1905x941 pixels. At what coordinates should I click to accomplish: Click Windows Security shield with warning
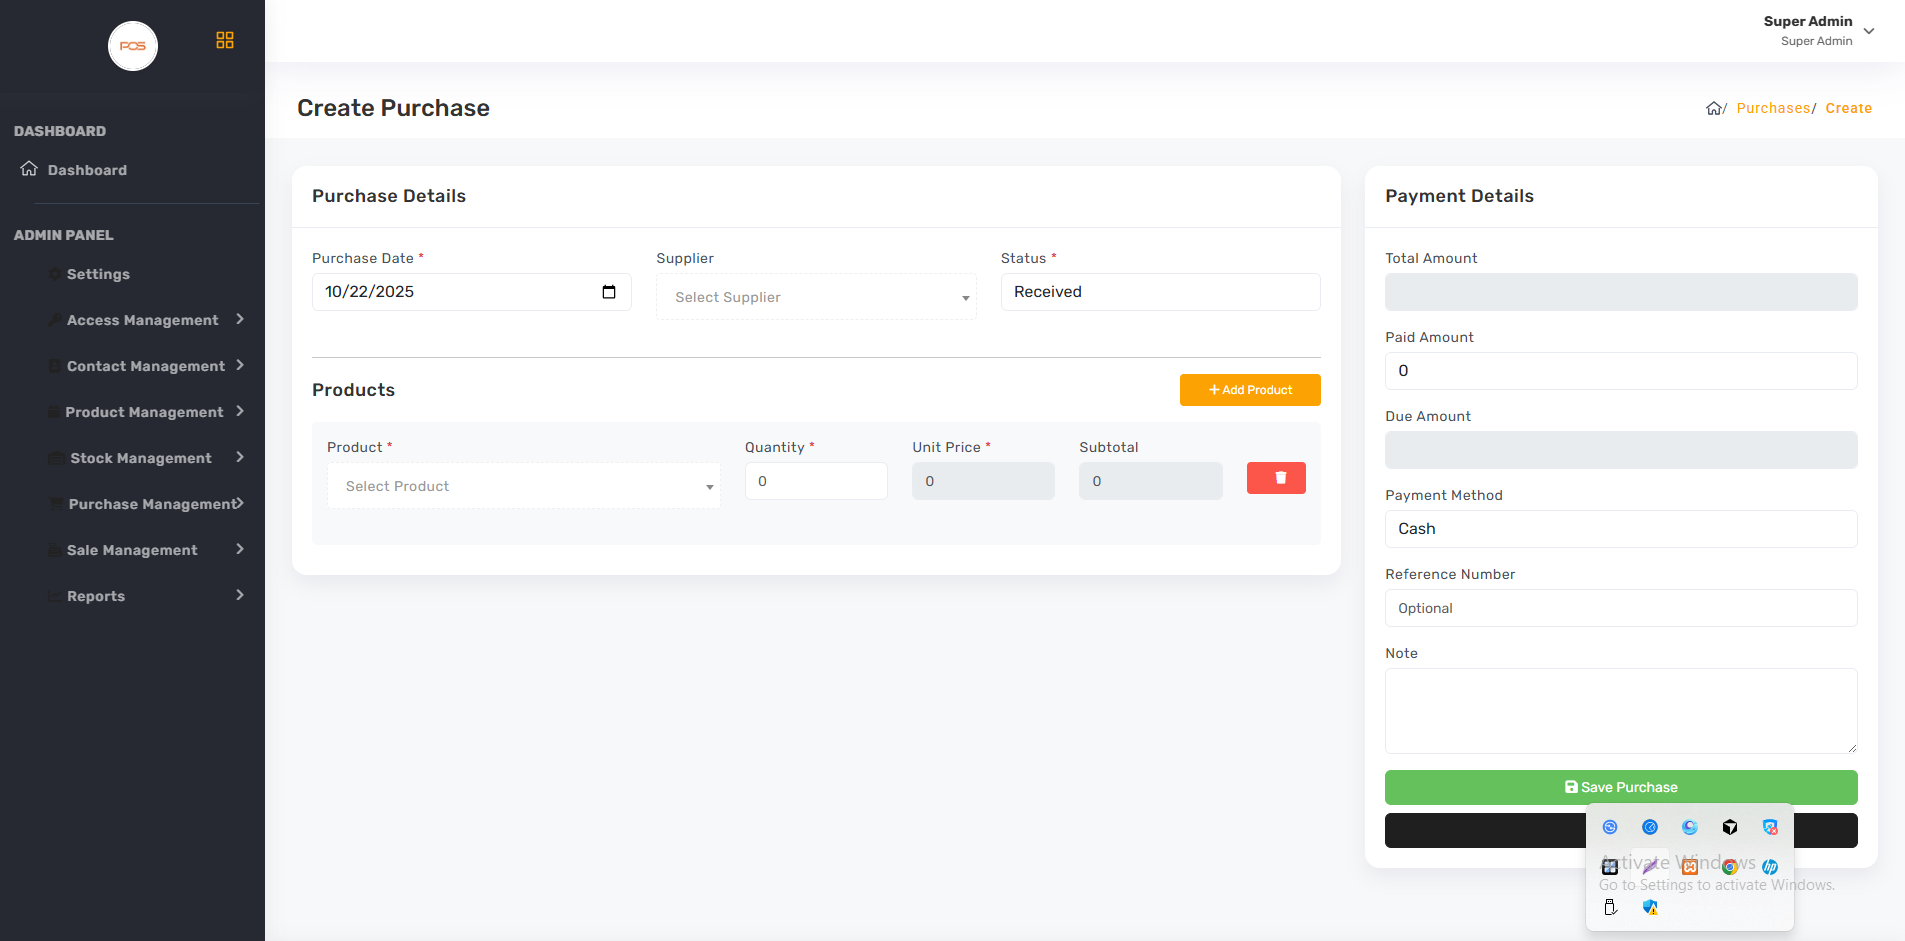point(1650,907)
